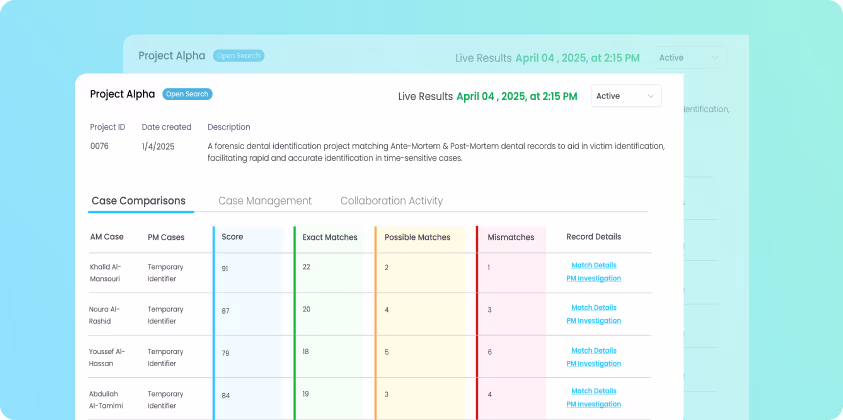The width and height of the screenshot is (843, 420).
Task: Open PM Investigation for Youssef Al-Hassan
Action: [x=594, y=363]
